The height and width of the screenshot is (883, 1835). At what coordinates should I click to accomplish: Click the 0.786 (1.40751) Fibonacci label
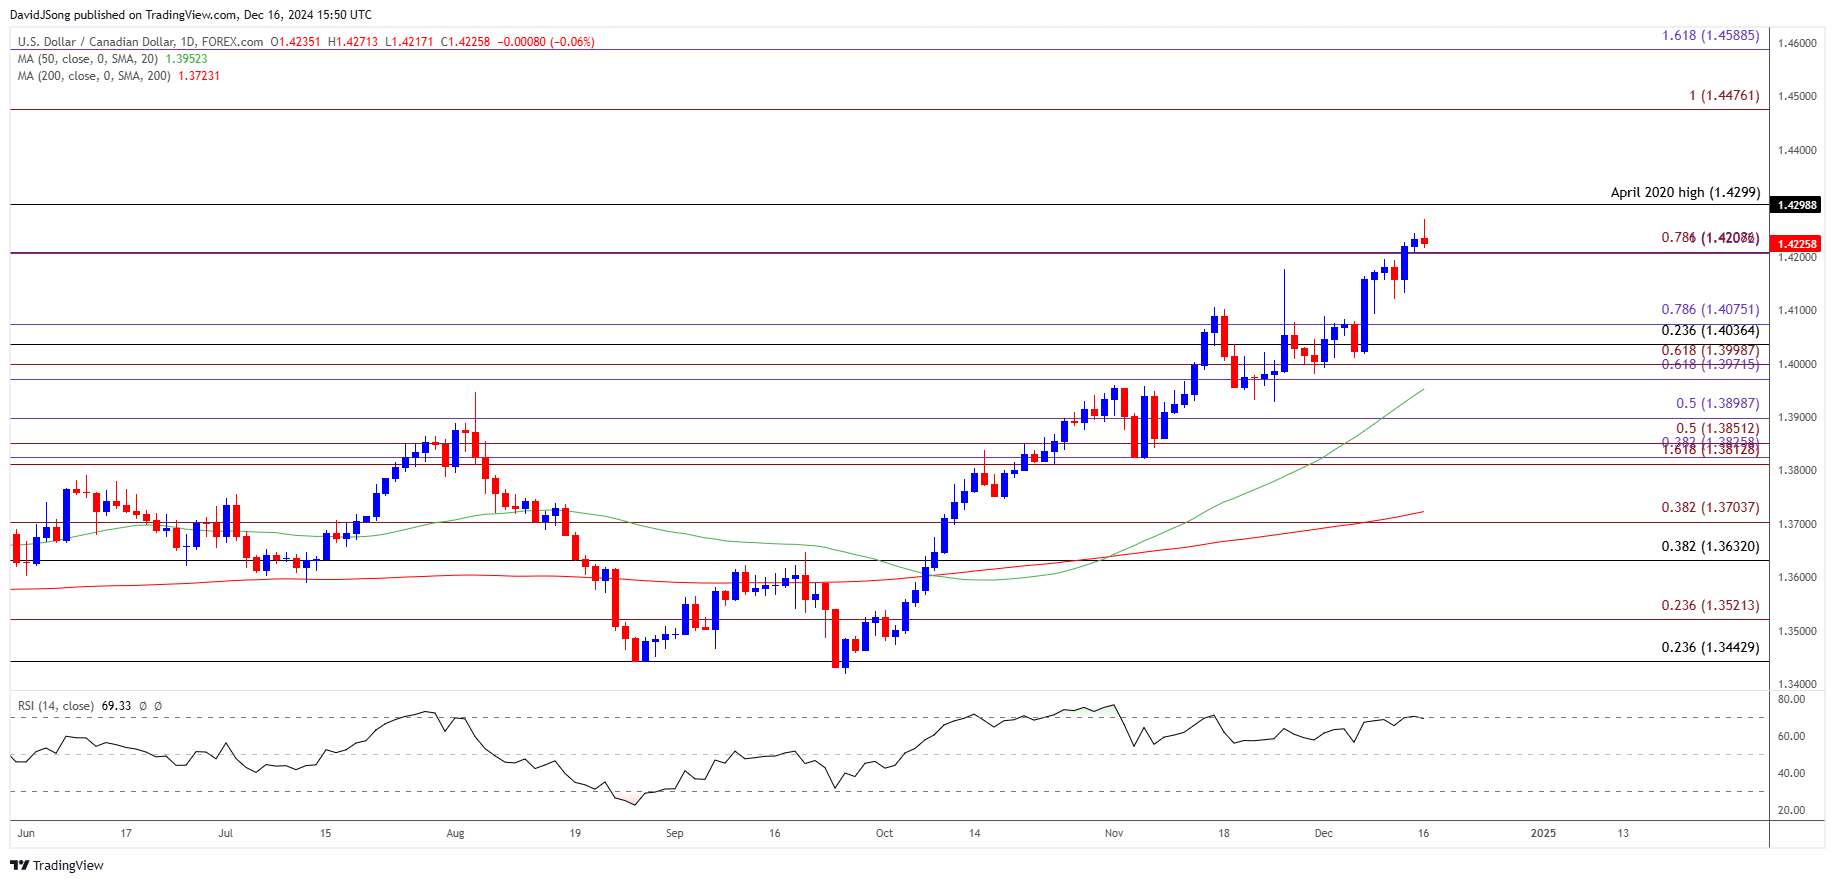pos(1710,309)
